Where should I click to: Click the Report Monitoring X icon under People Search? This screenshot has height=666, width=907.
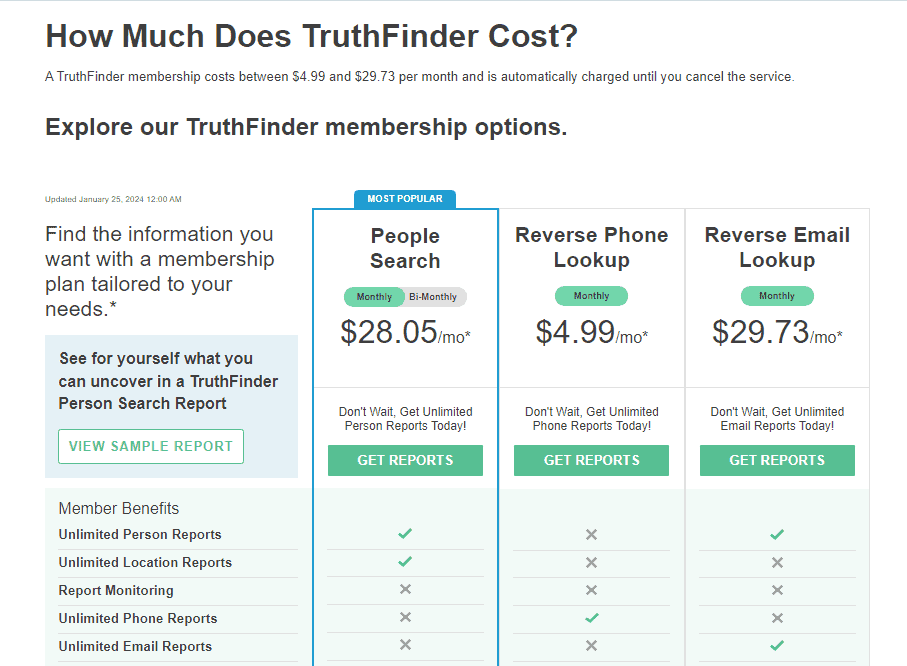coord(405,589)
